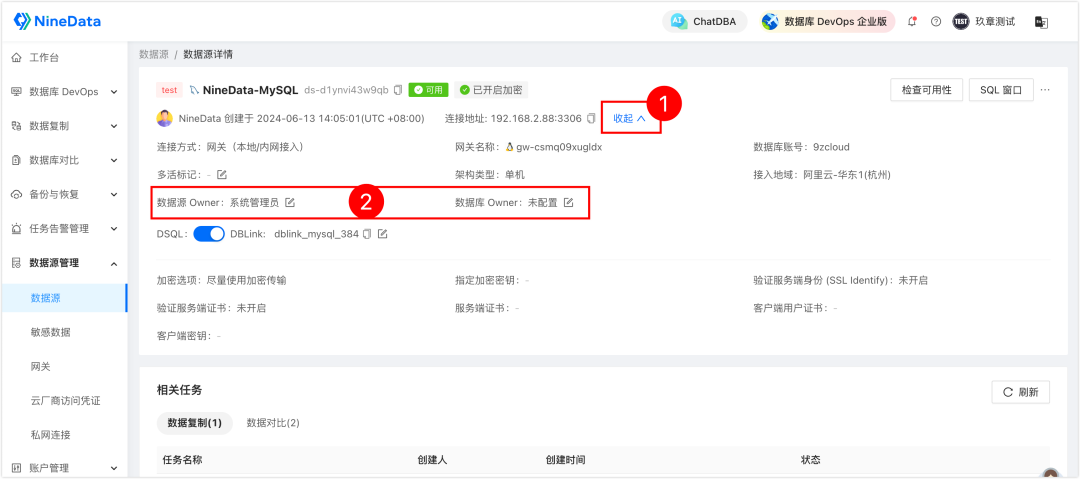Copy the datasource ID ds-d1ynvi43w9qb
1080x479 pixels.
[x=397, y=90]
